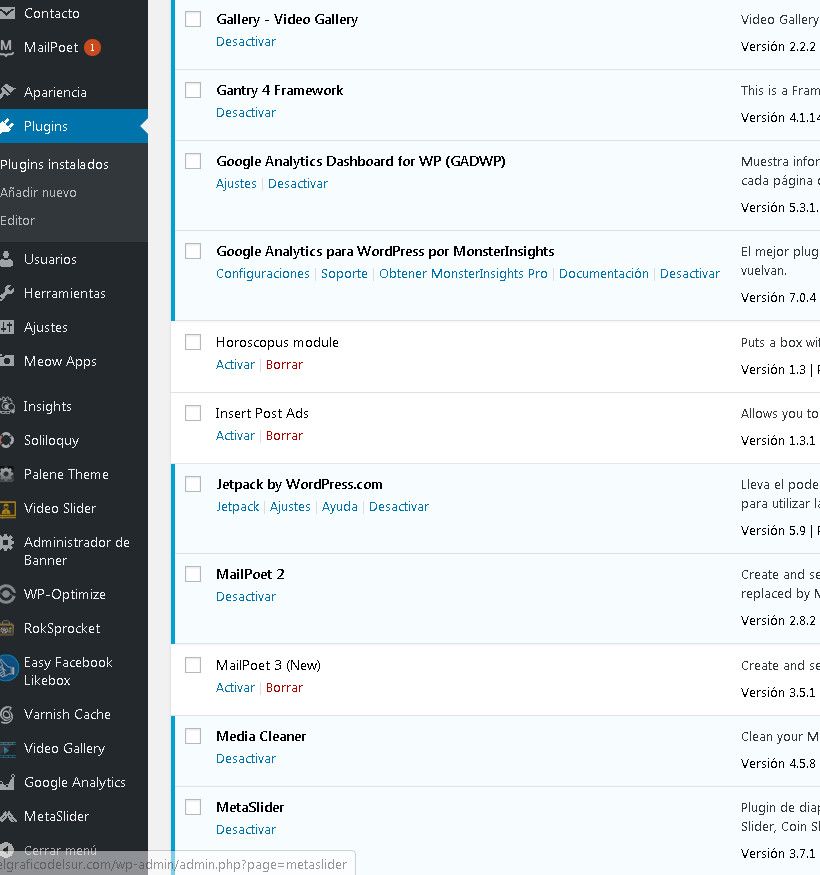Check the Media Cleaner checkbox

tap(193, 735)
